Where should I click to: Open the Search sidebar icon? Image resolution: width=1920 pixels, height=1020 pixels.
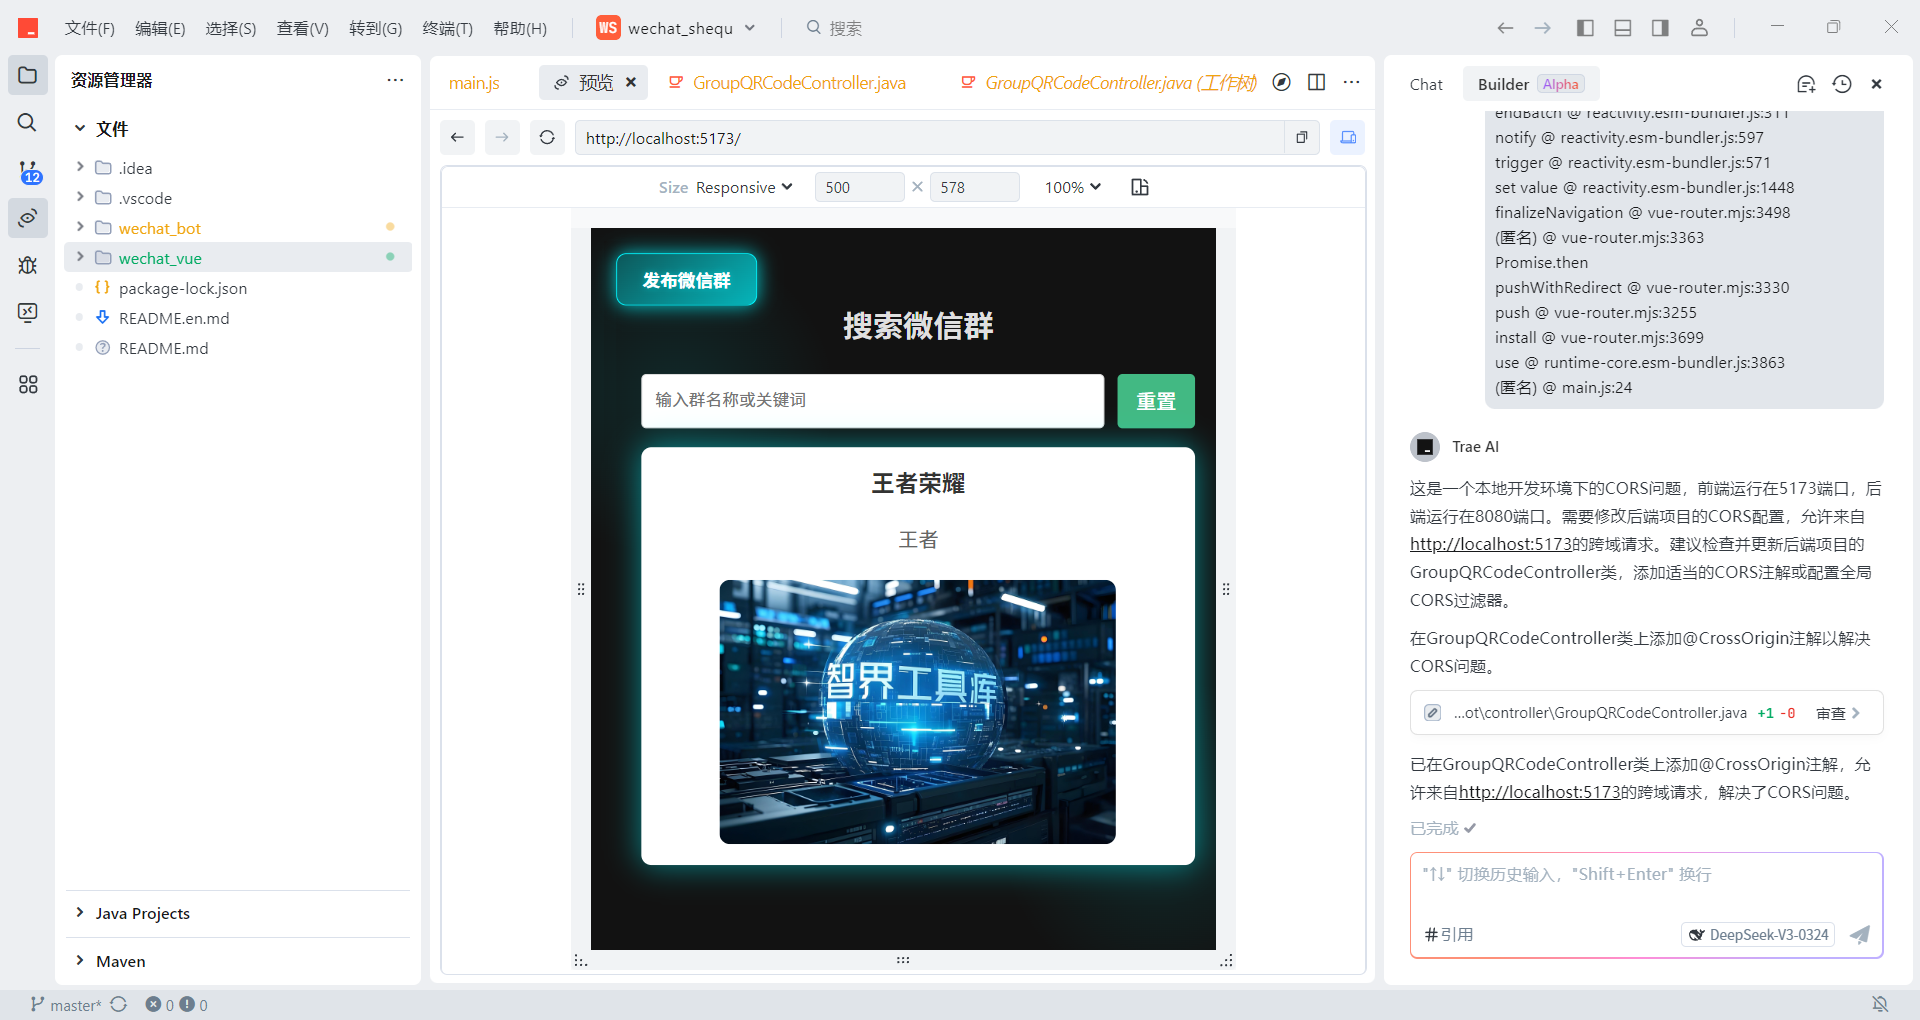coord(28,122)
